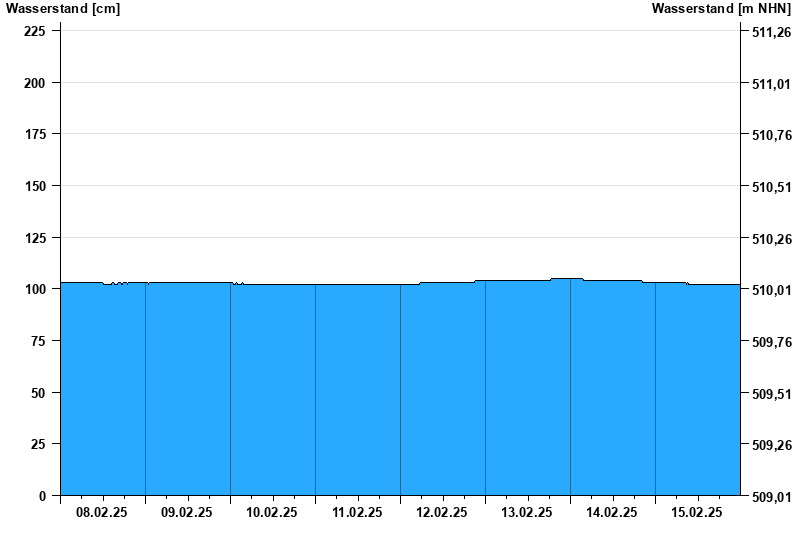The height and width of the screenshot is (550, 800).
Task: Click the 200 cm axis label
Action: (35, 83)
